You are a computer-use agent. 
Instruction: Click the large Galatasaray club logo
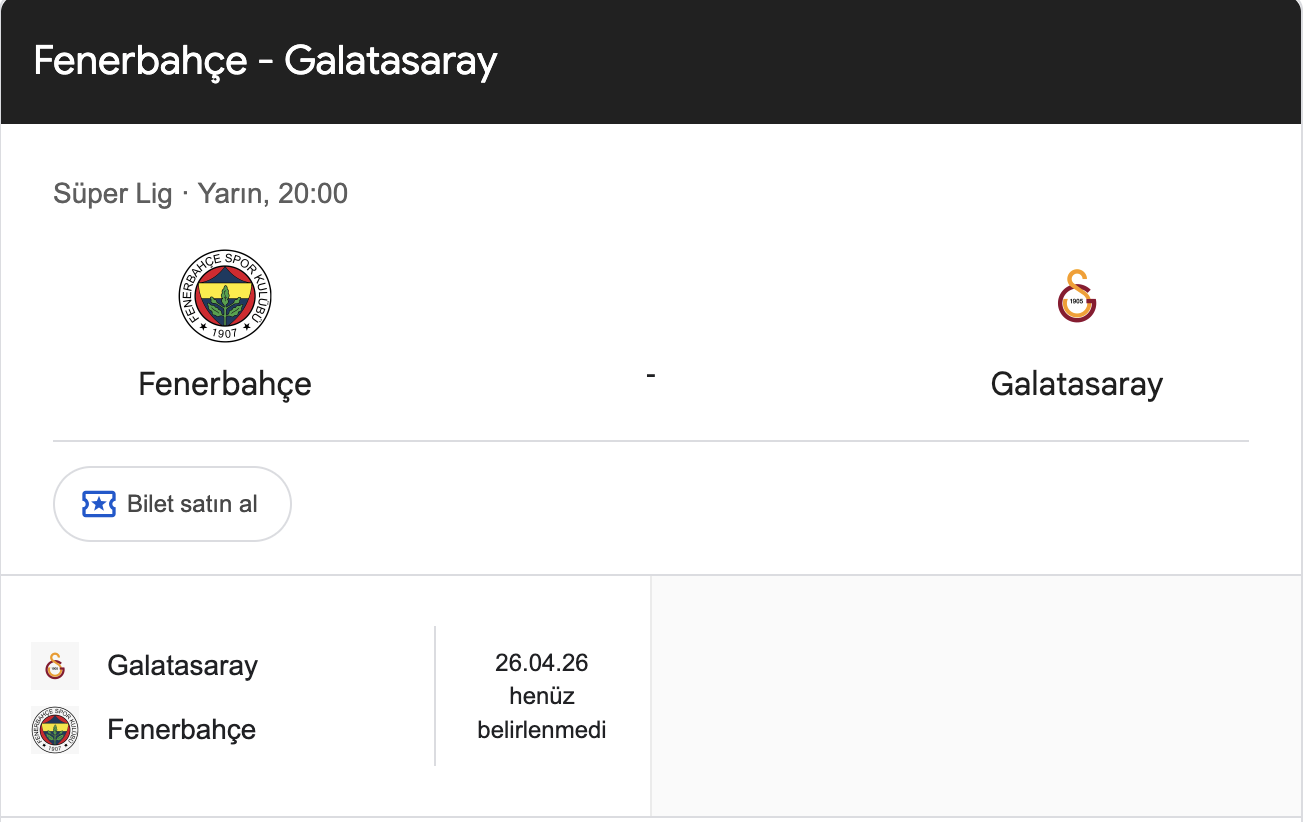click(1076, 296)
